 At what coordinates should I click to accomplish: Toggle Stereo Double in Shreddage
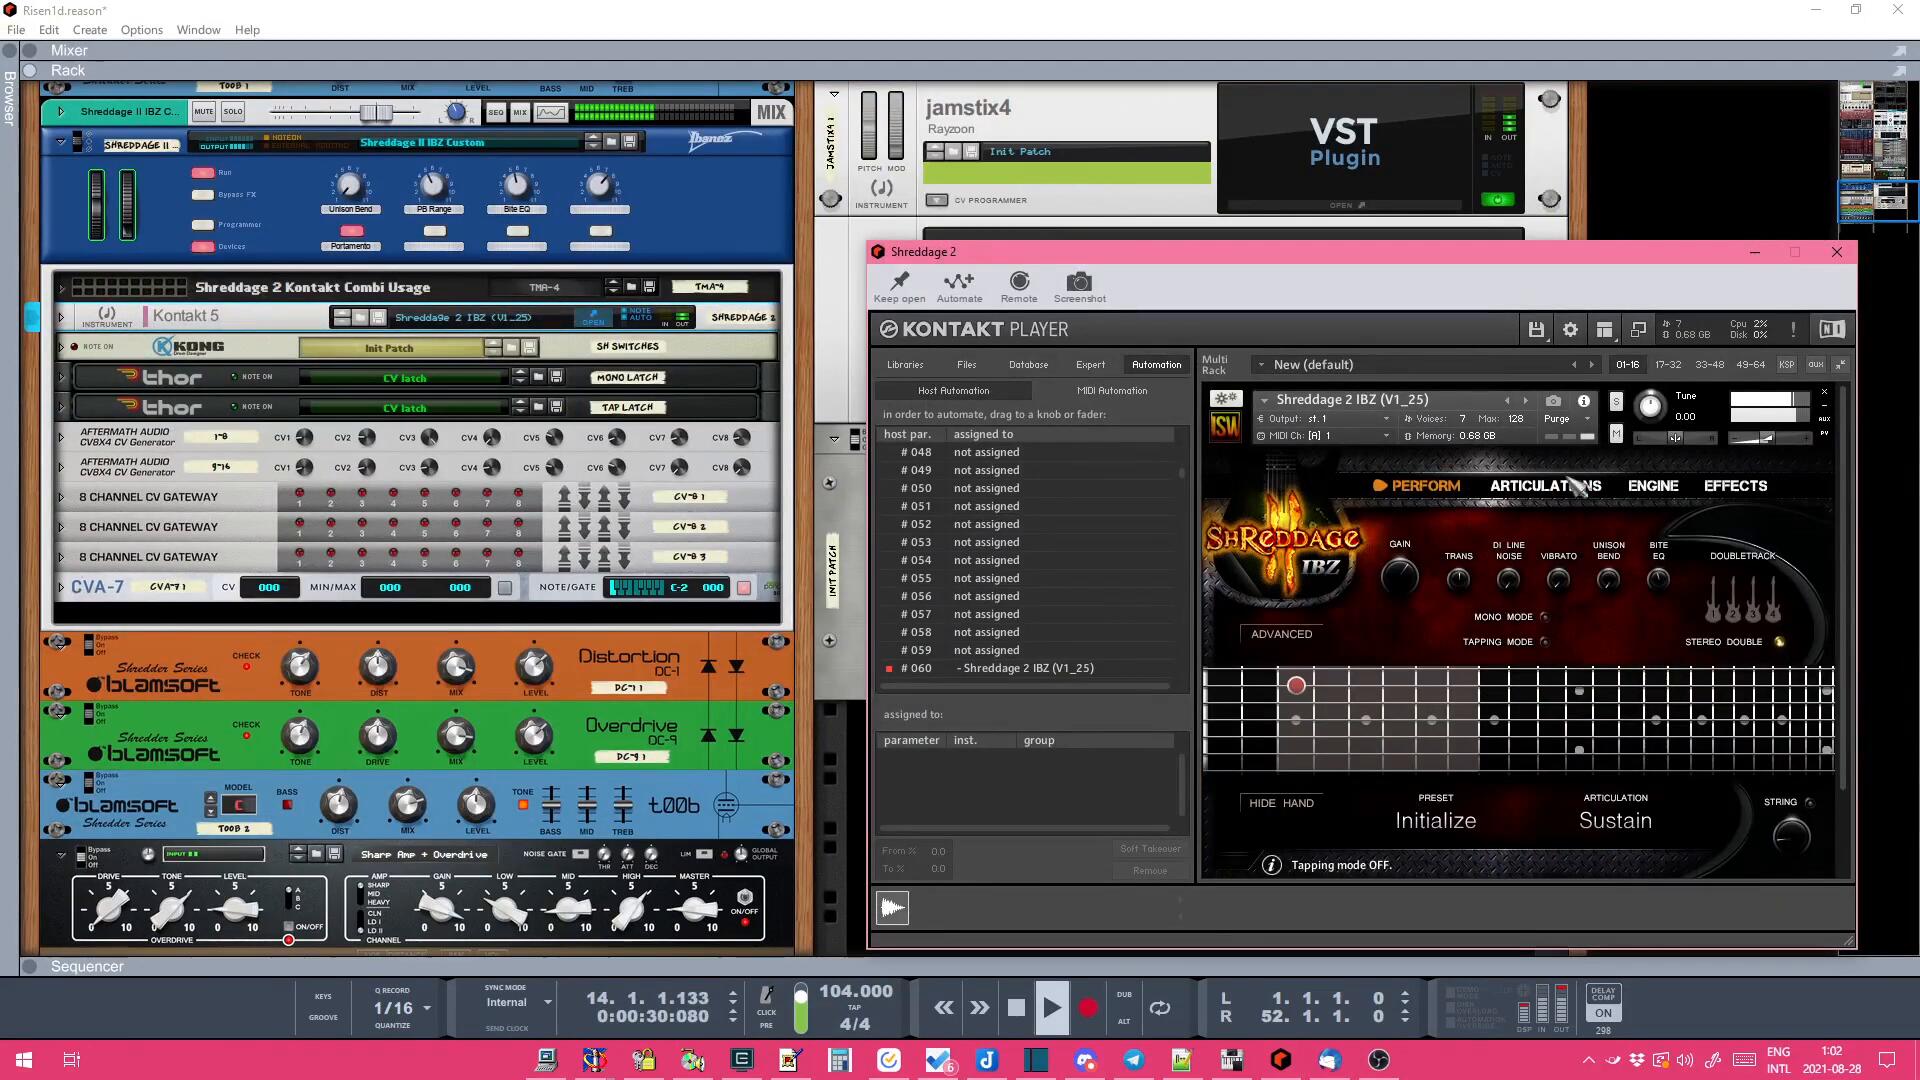(x=1779, y=642)
